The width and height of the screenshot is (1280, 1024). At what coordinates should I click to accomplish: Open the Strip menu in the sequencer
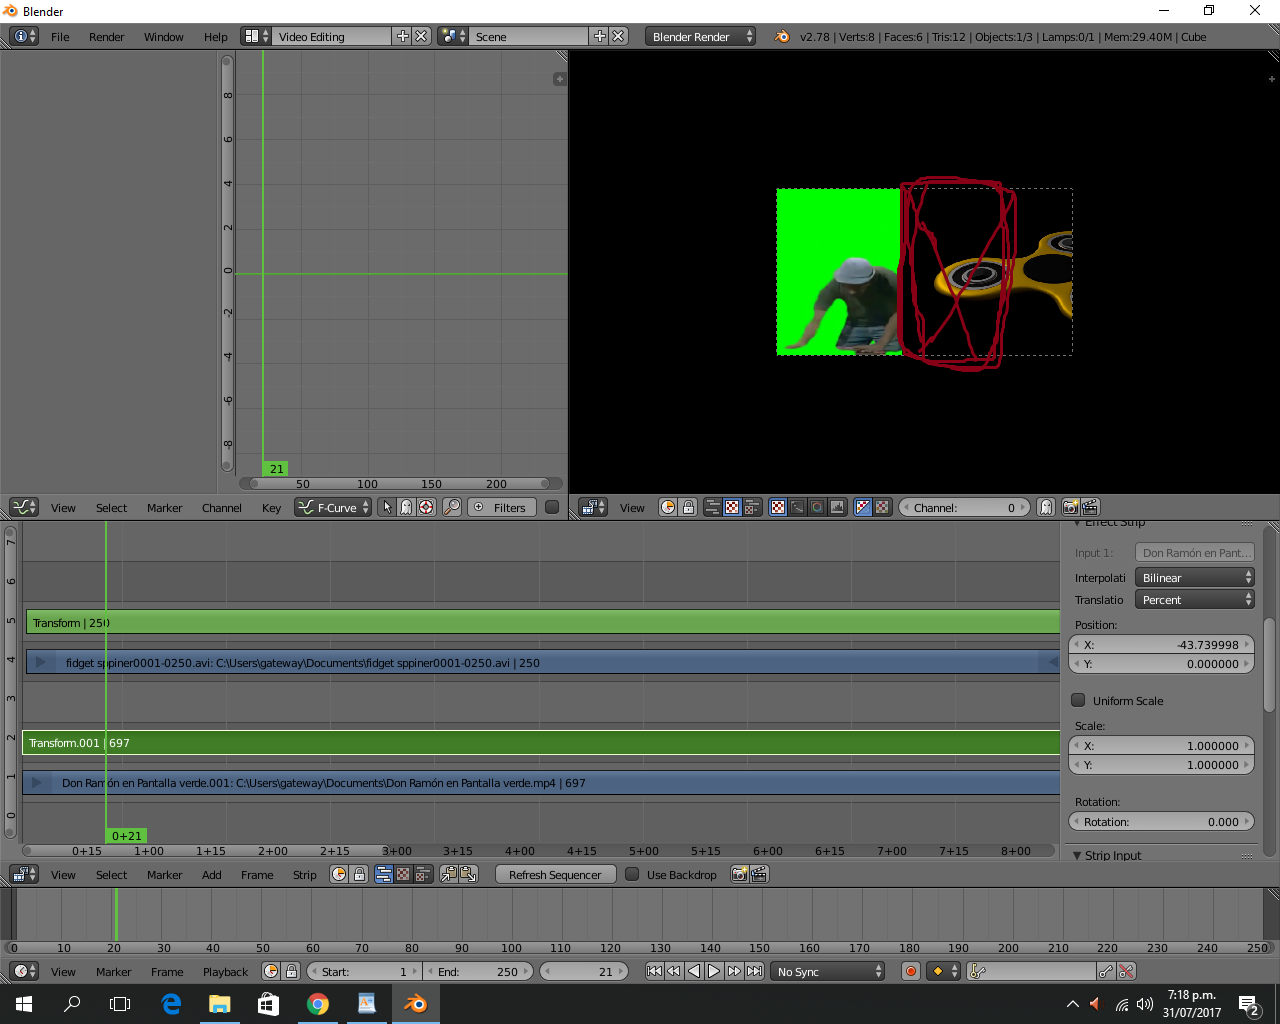304,875
